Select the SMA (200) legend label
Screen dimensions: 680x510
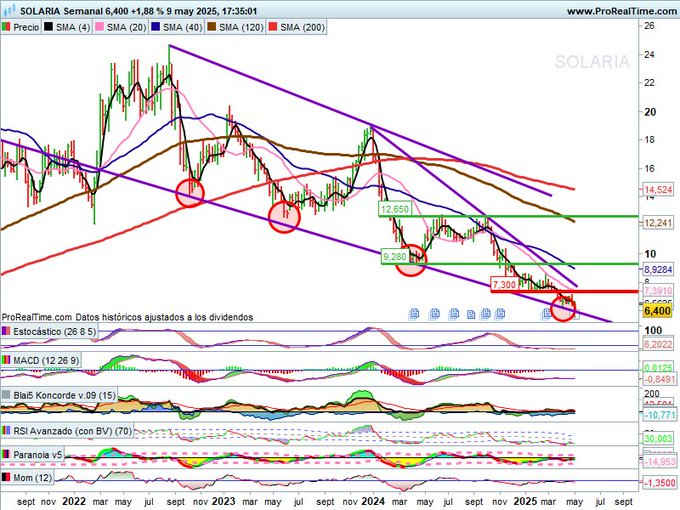coord(302,27)
